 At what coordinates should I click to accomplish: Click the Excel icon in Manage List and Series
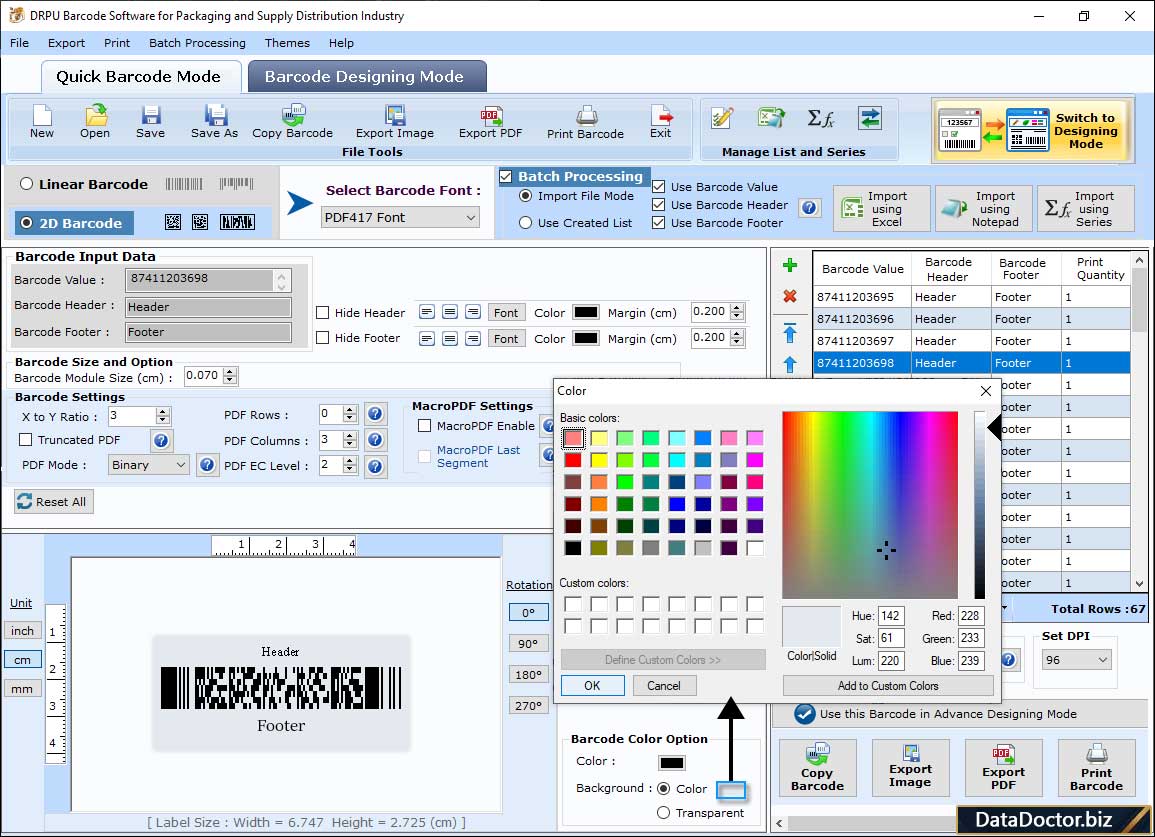pyautogui.click(x=770, y=118)
